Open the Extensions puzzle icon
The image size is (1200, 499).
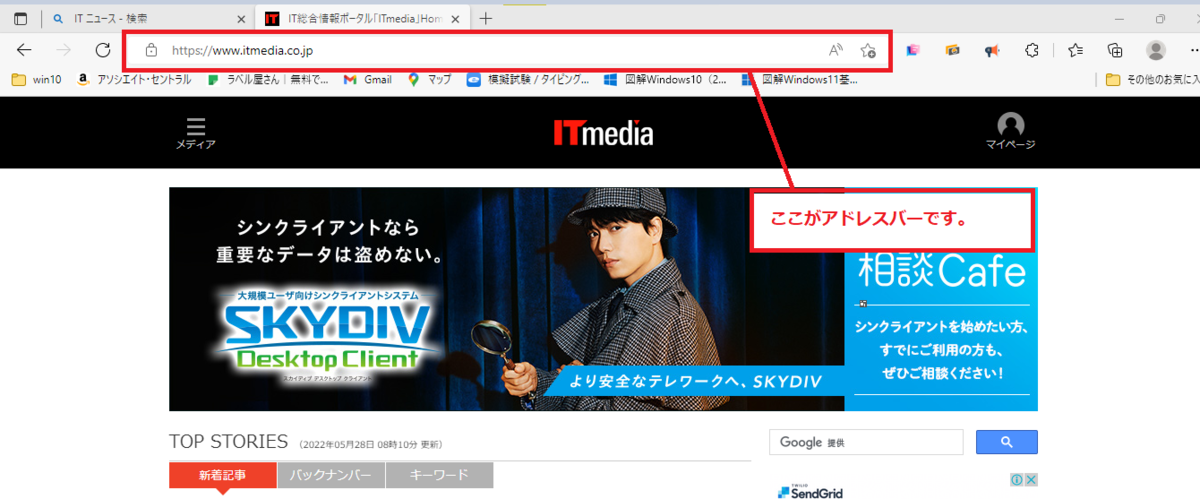click(1034, 50)
